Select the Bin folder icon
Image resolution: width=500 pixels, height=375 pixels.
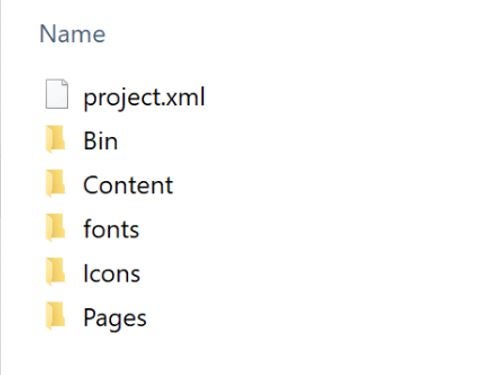pyautogui.click(x=55, y=139)
